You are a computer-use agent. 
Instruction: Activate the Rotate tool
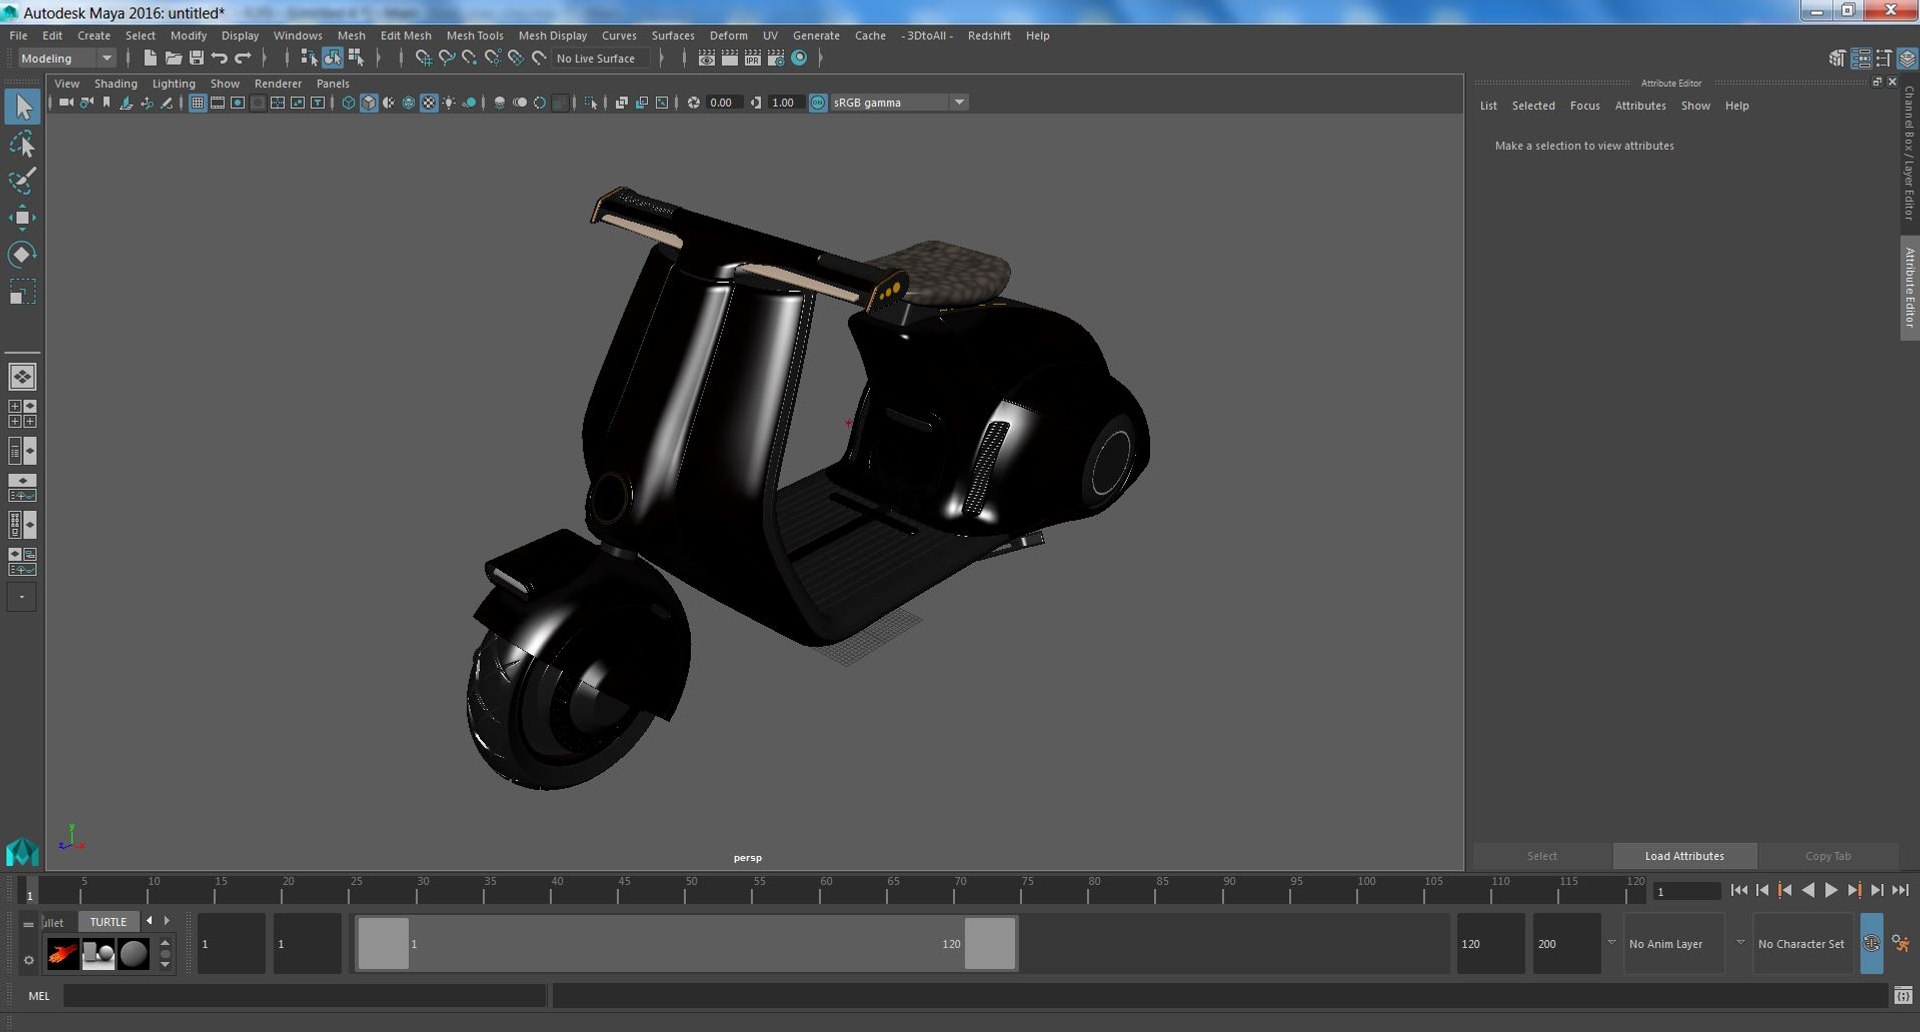point(22,255)
